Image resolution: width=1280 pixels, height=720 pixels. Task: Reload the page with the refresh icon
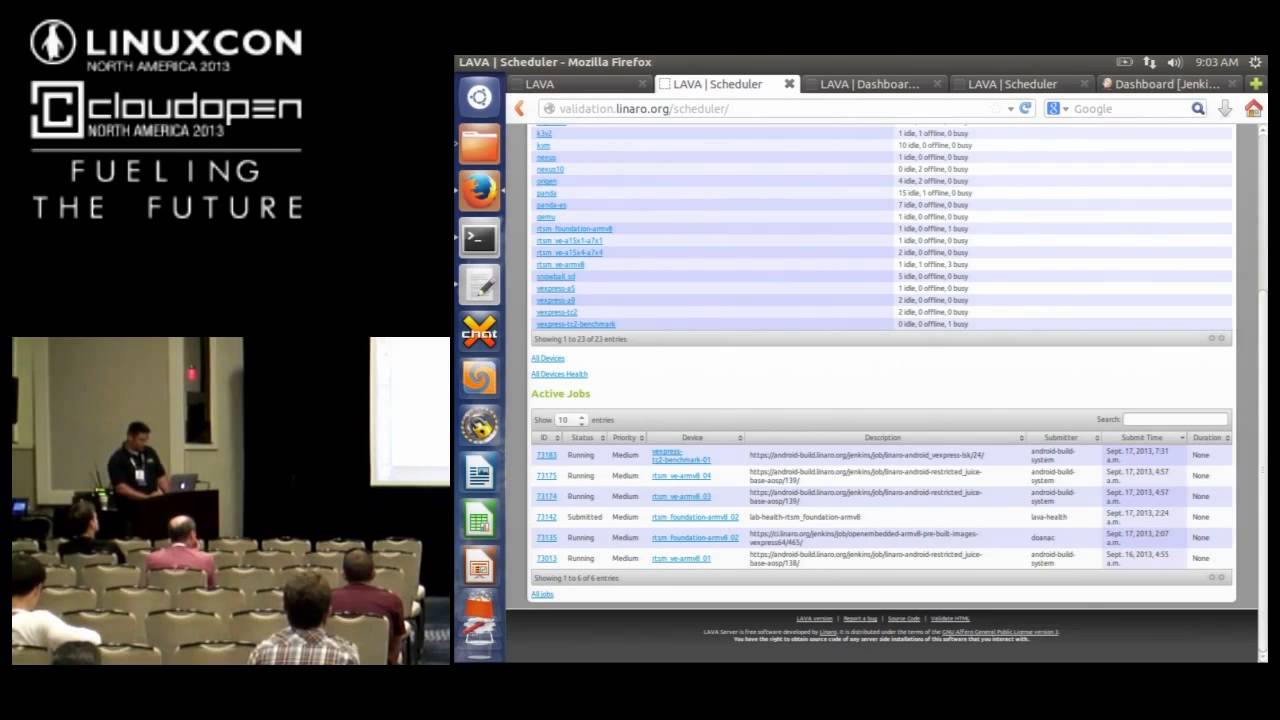[x=1025, y=108]
